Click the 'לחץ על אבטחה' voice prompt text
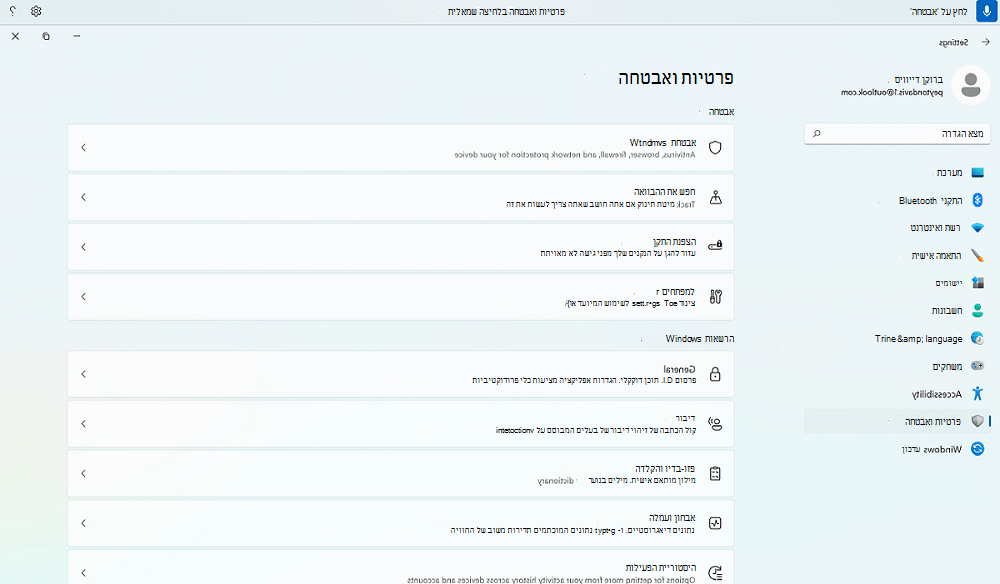1000x584 pixels. coord(938,11)
